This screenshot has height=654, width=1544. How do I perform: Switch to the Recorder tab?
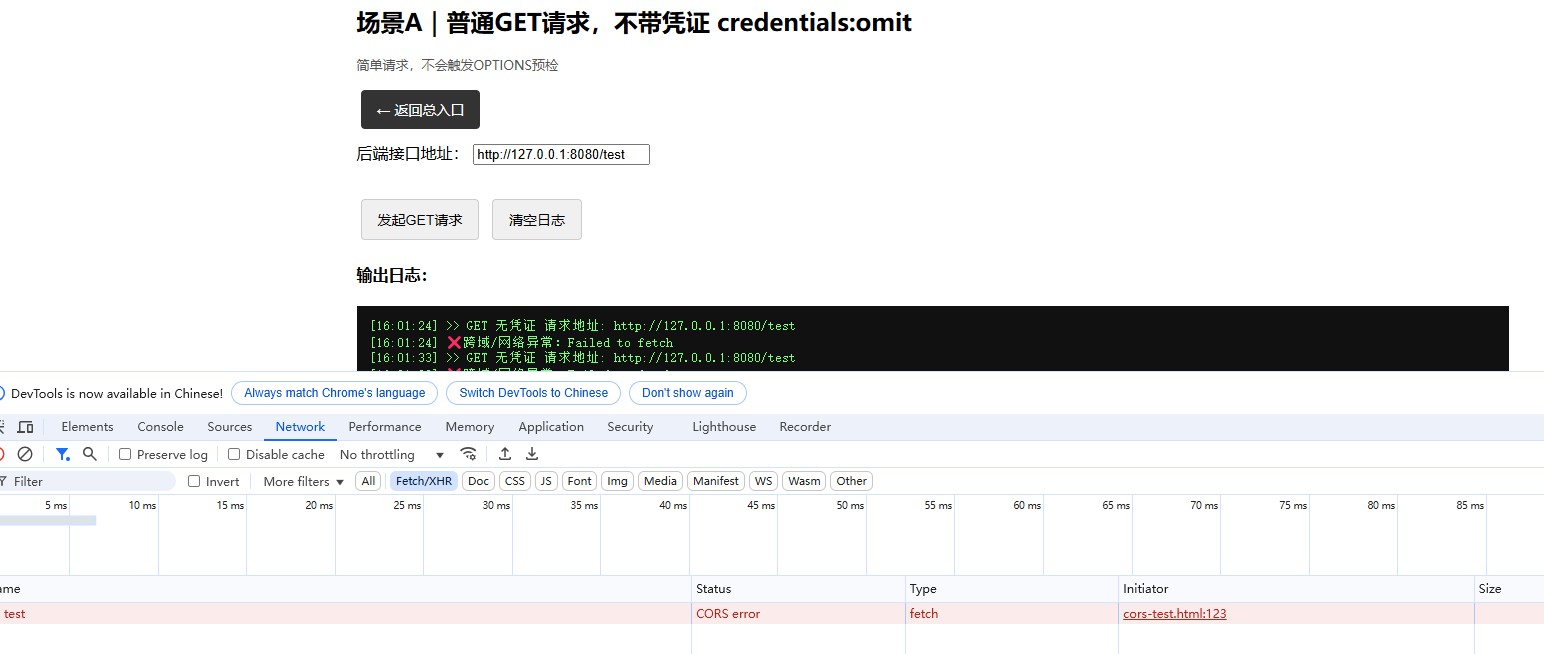coord(805,427)
